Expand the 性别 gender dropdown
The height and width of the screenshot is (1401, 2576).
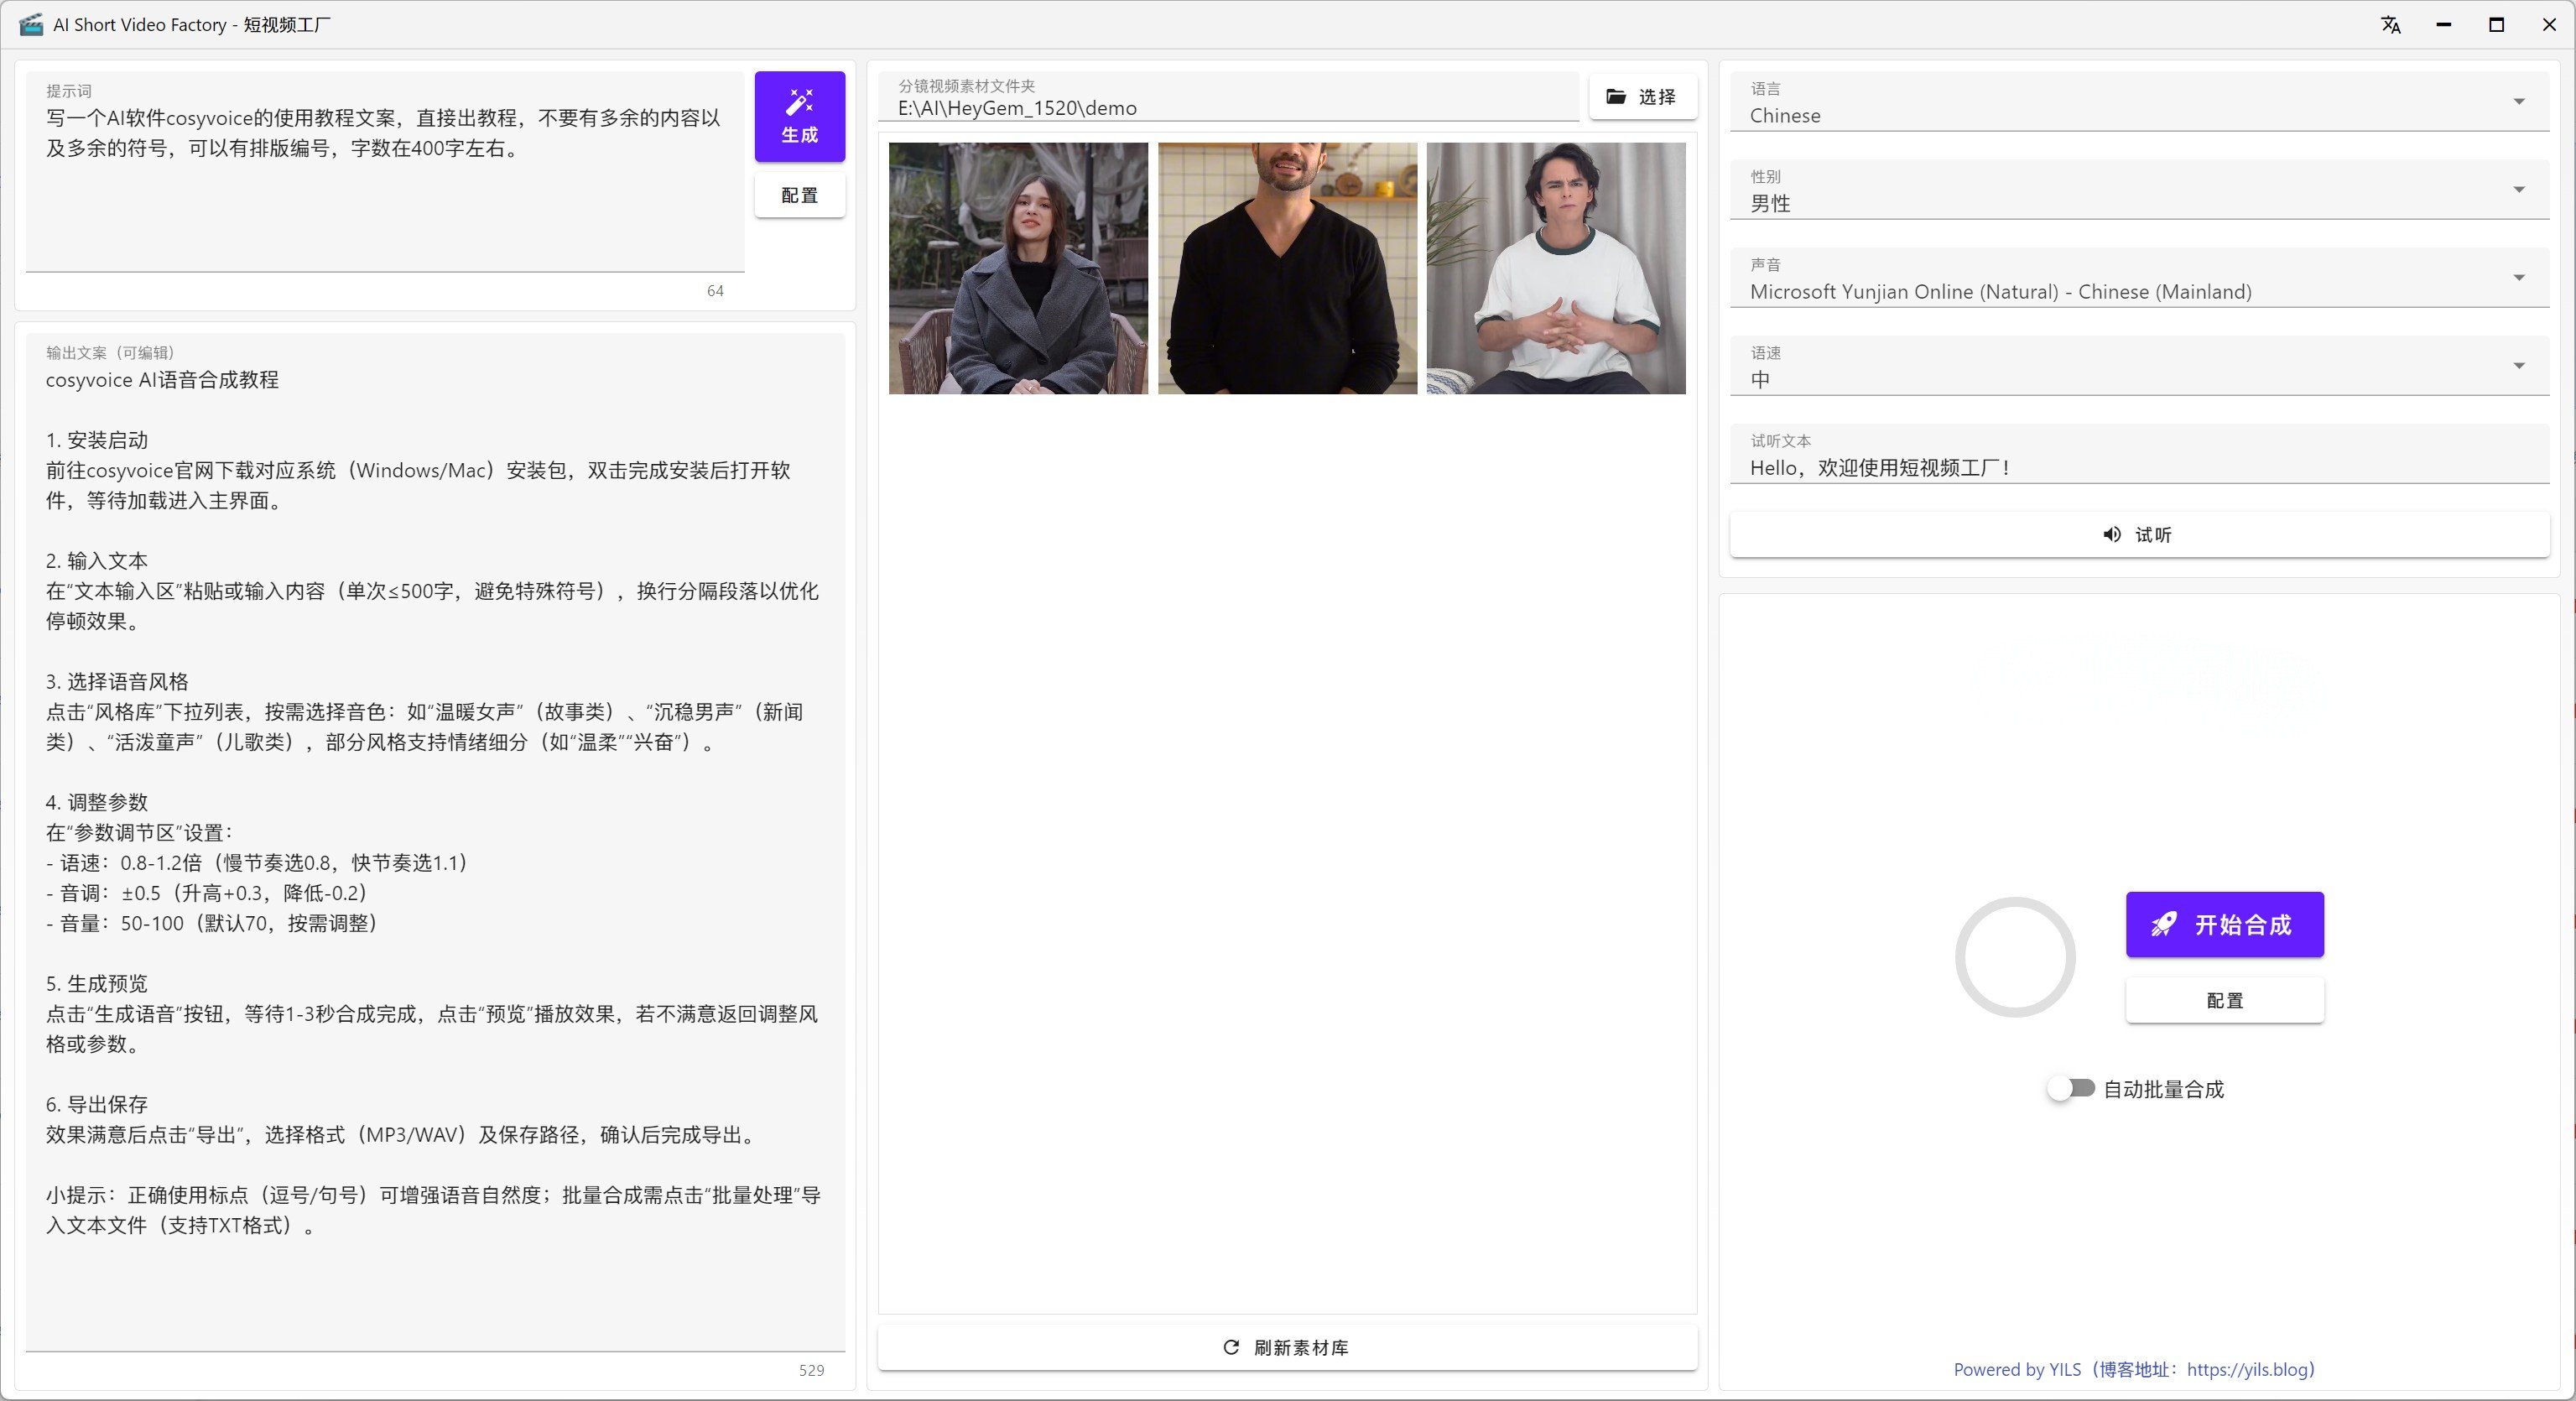pyautogui.click(x=2138, y=191)
